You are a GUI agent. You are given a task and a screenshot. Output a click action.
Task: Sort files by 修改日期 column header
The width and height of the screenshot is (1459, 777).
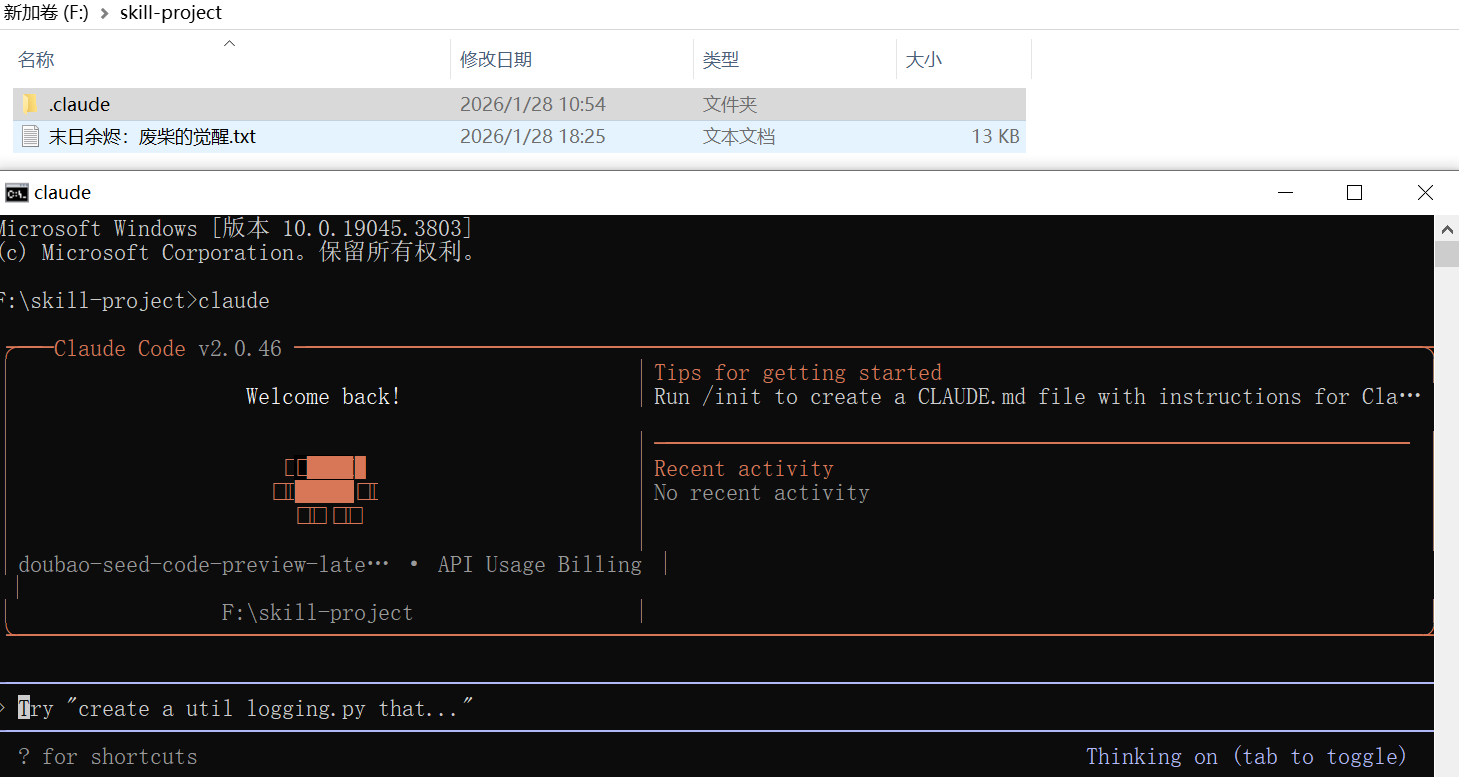496,60
